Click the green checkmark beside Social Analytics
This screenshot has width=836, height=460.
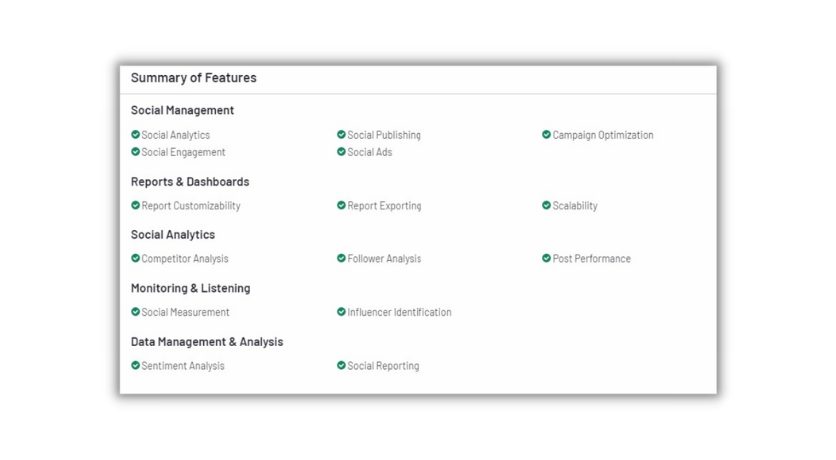click(136, 135)
